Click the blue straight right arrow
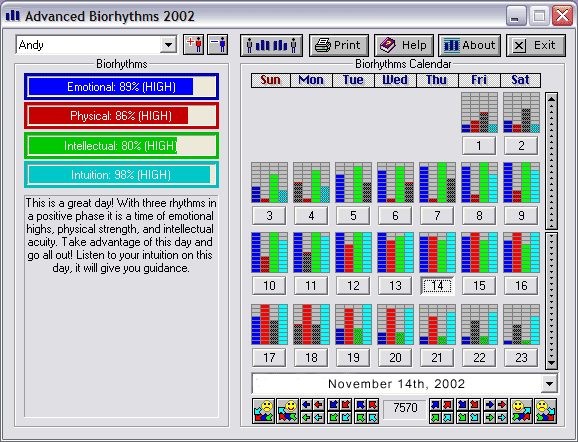This screenshot has height=442, width=578. point(490,404)
